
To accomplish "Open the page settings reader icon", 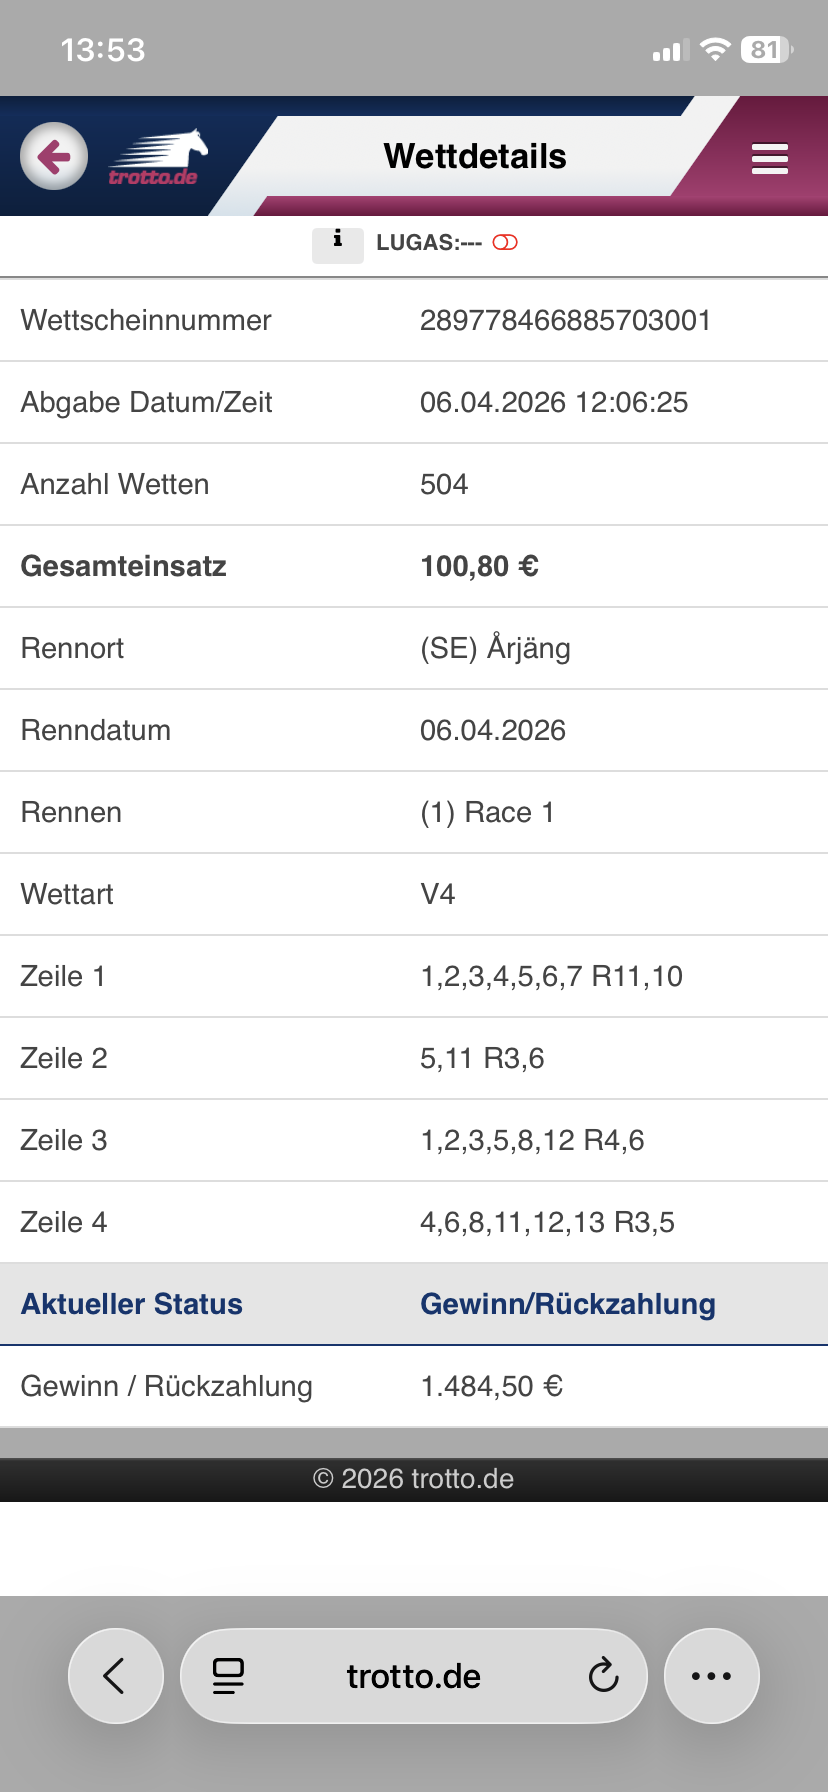I will 228,1676.
